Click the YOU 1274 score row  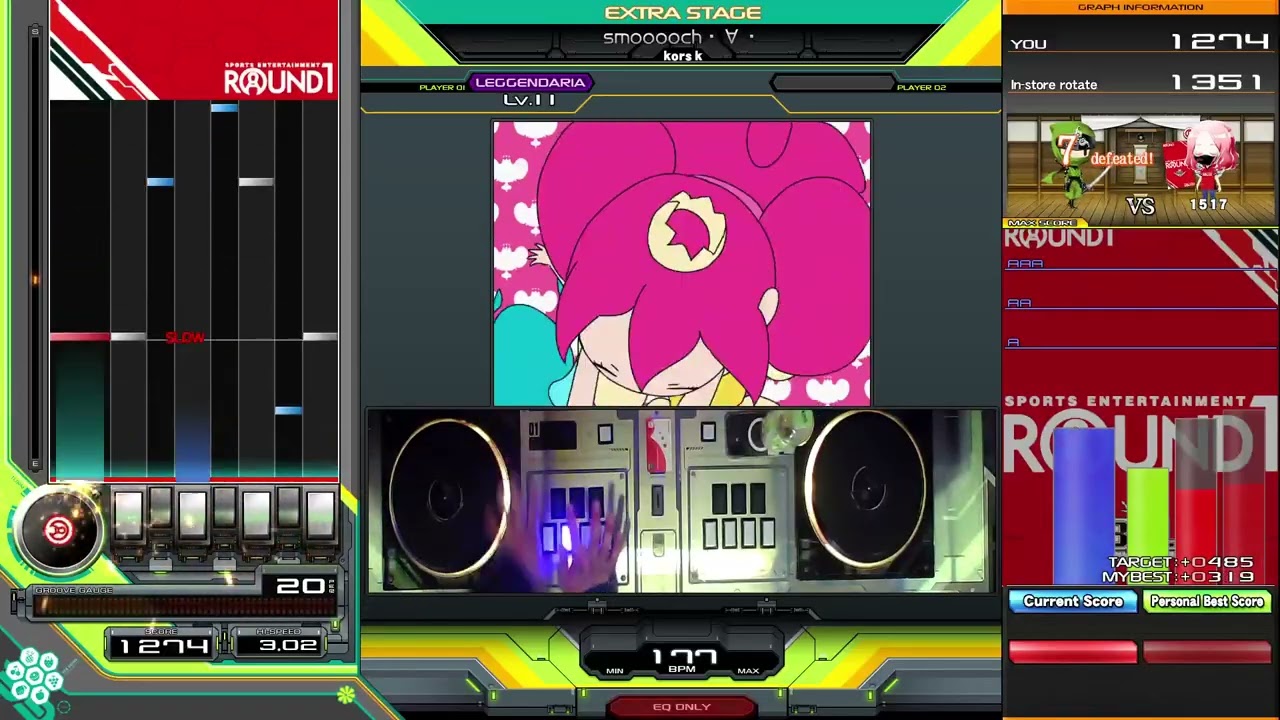click(x=1140, y=43)
